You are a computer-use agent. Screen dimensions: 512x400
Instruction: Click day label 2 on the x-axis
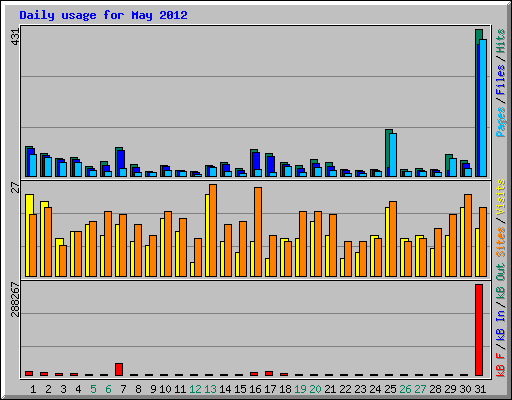[x=48, y=389]
